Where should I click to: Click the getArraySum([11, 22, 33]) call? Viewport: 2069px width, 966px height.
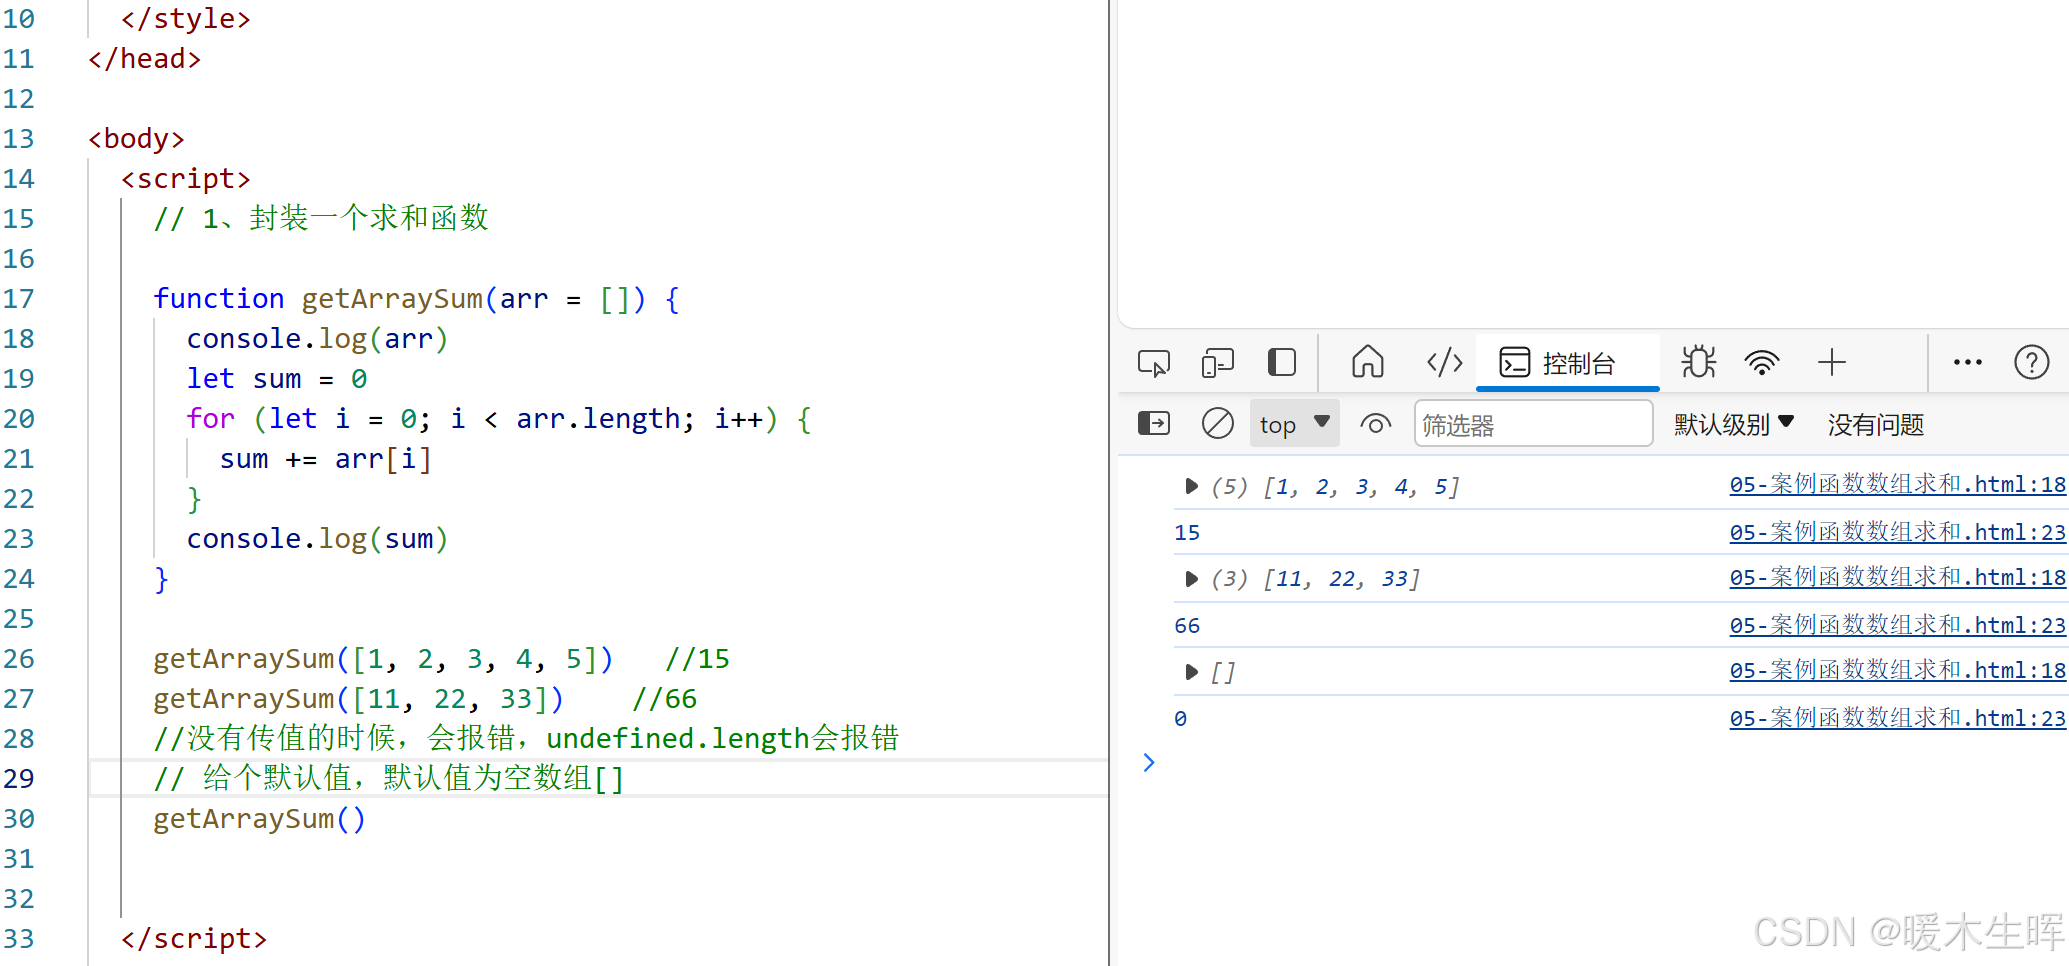coord(358,699)
